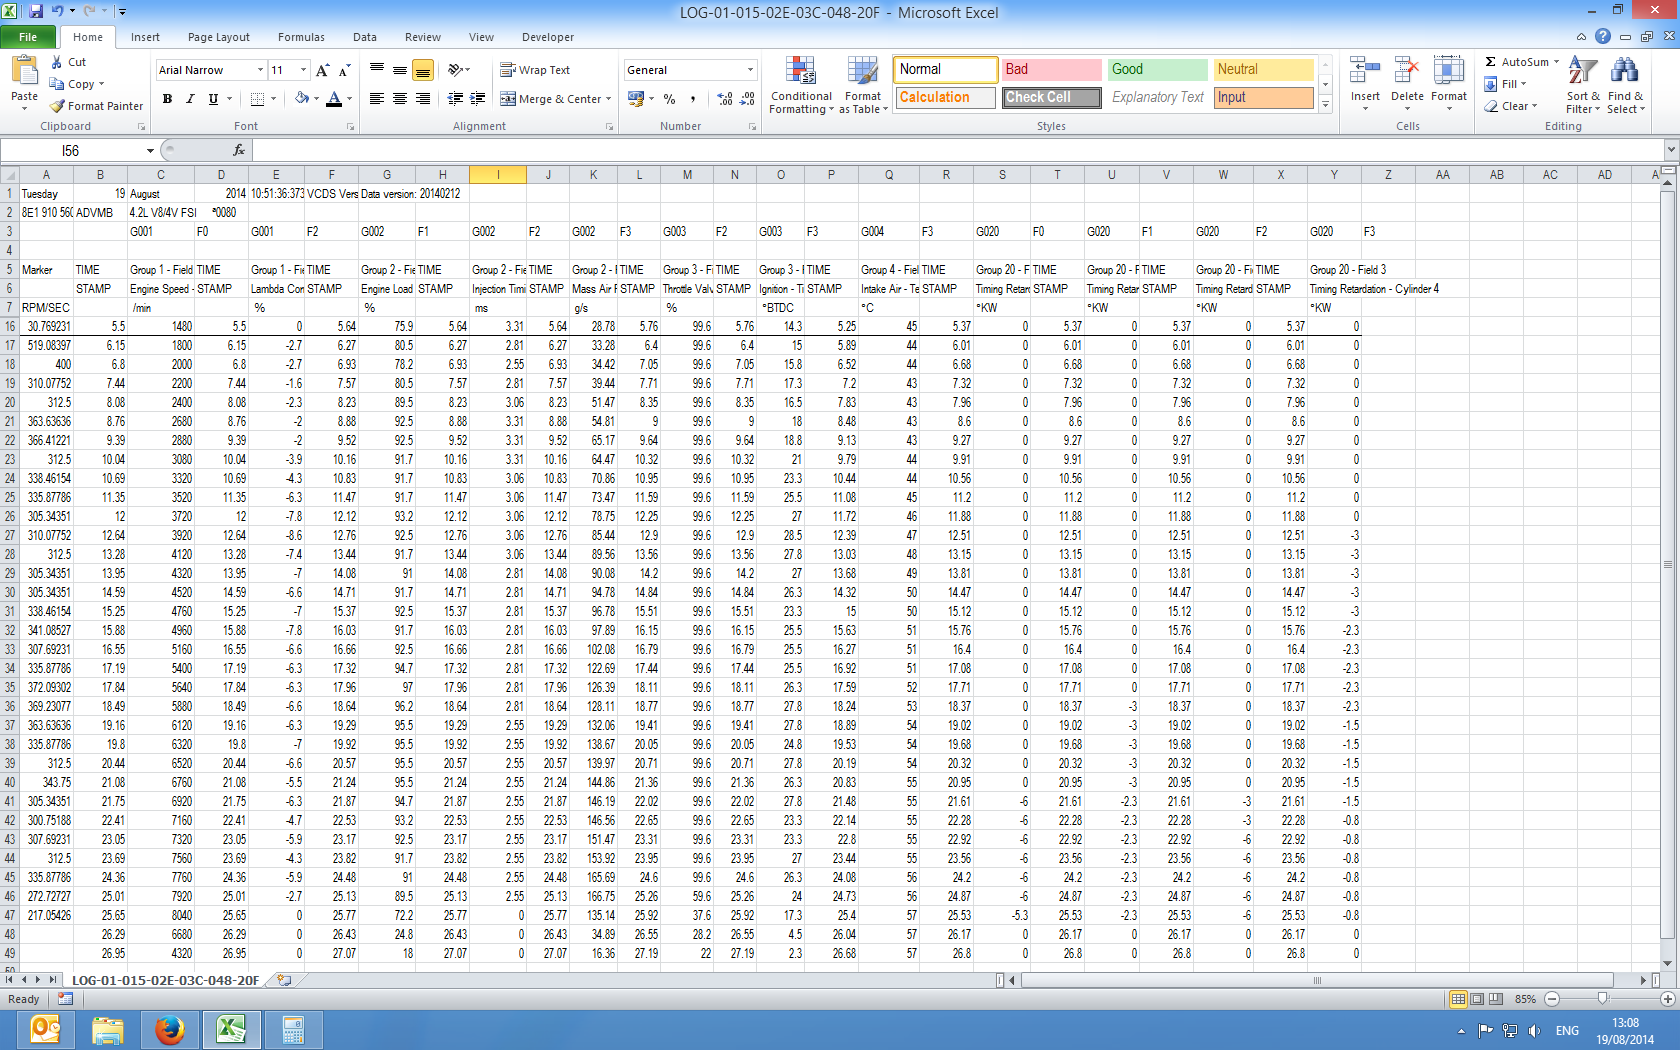Toggle Bold formatting
The width and height of the screenshot is (1680, 1050).
(167, 99)
